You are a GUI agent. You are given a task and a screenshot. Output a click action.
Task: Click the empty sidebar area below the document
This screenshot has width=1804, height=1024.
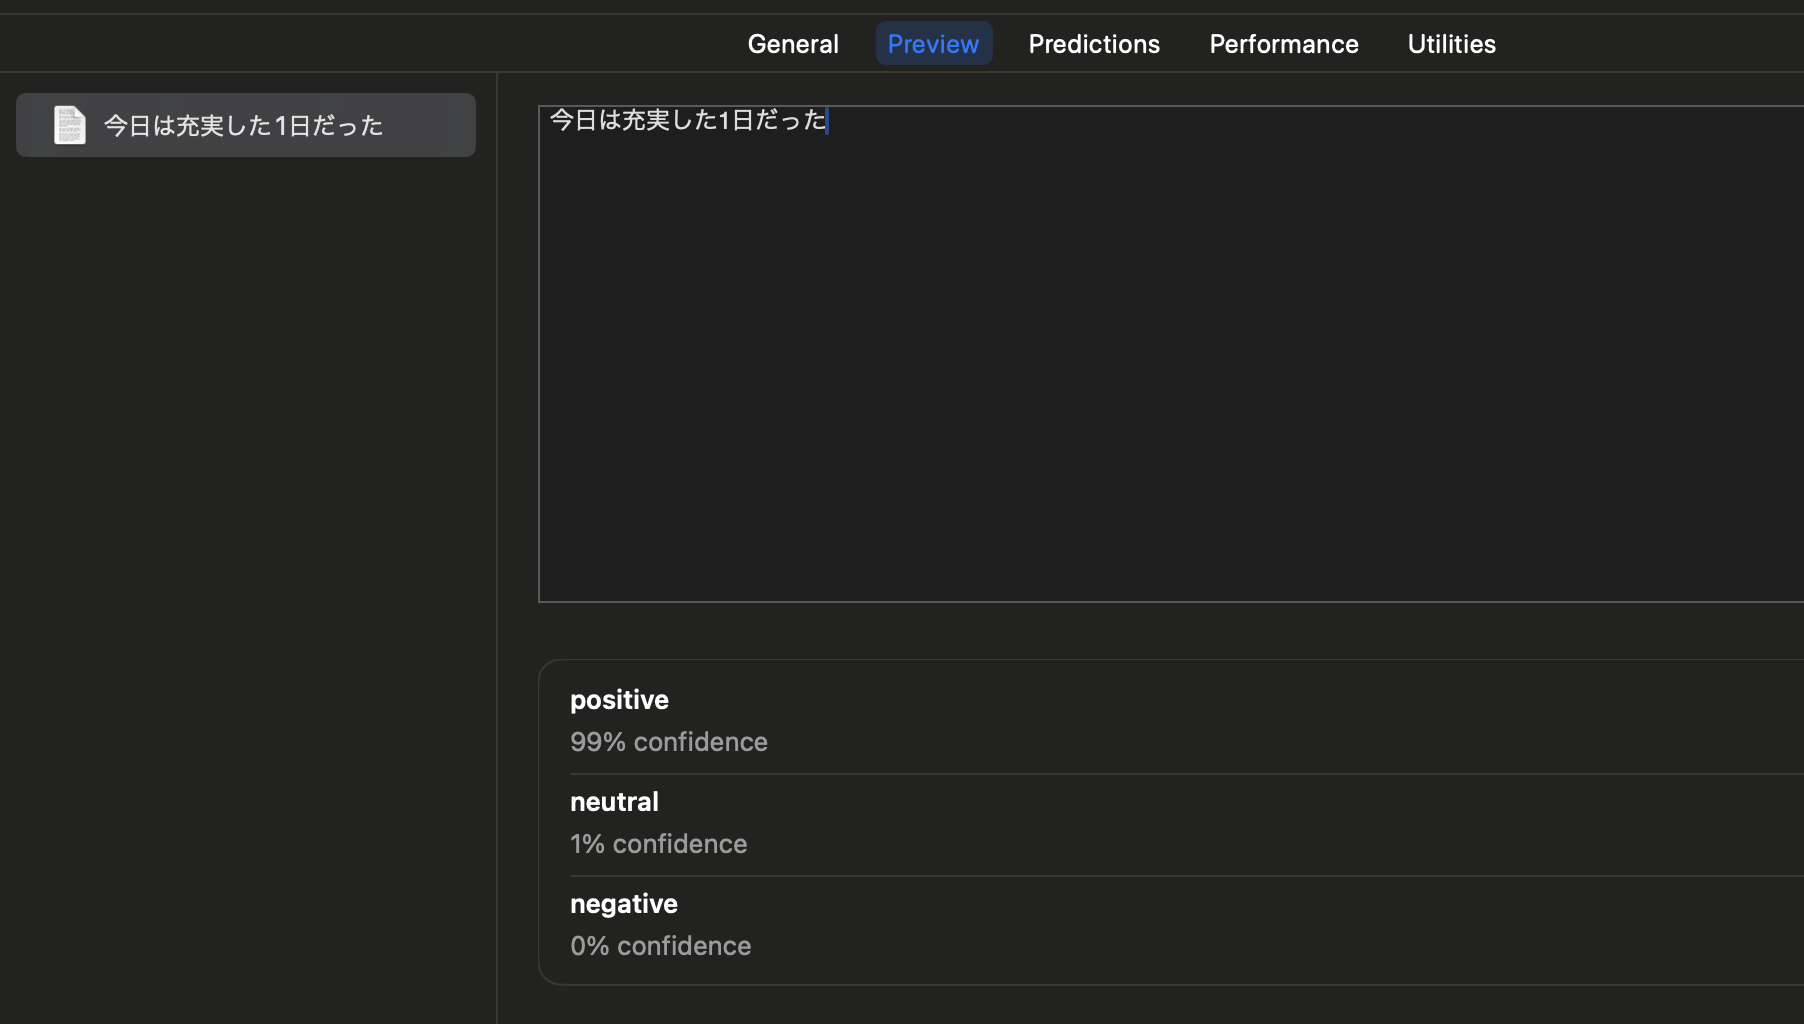[243, 500]
